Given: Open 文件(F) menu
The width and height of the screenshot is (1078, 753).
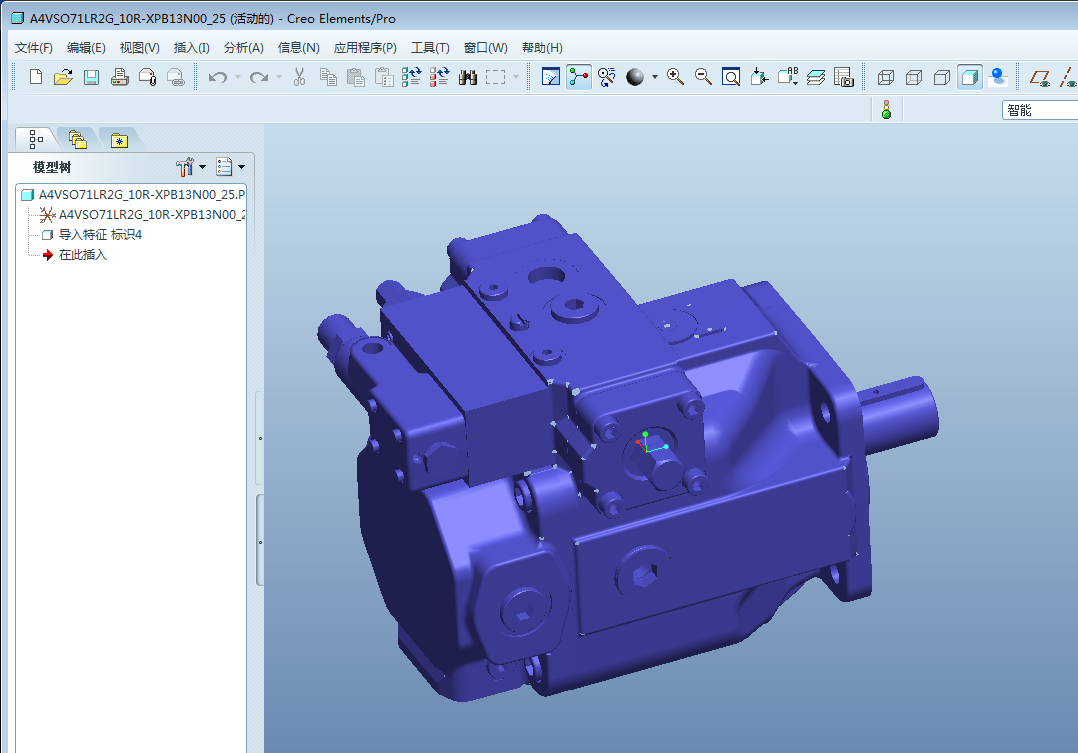Looking at the screenshot, I should (x=34, y=47).
